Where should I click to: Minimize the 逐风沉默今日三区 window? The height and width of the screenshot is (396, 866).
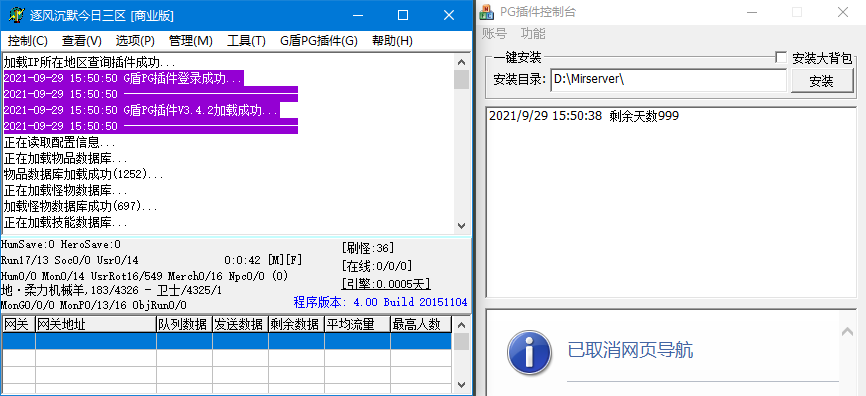point(358,15)
